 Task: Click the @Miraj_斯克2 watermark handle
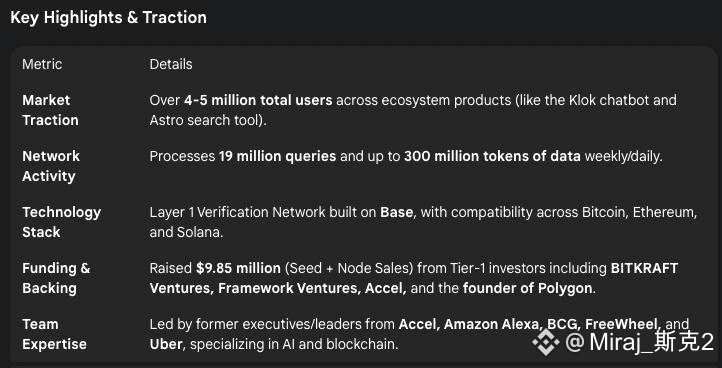tap(640, 342)
